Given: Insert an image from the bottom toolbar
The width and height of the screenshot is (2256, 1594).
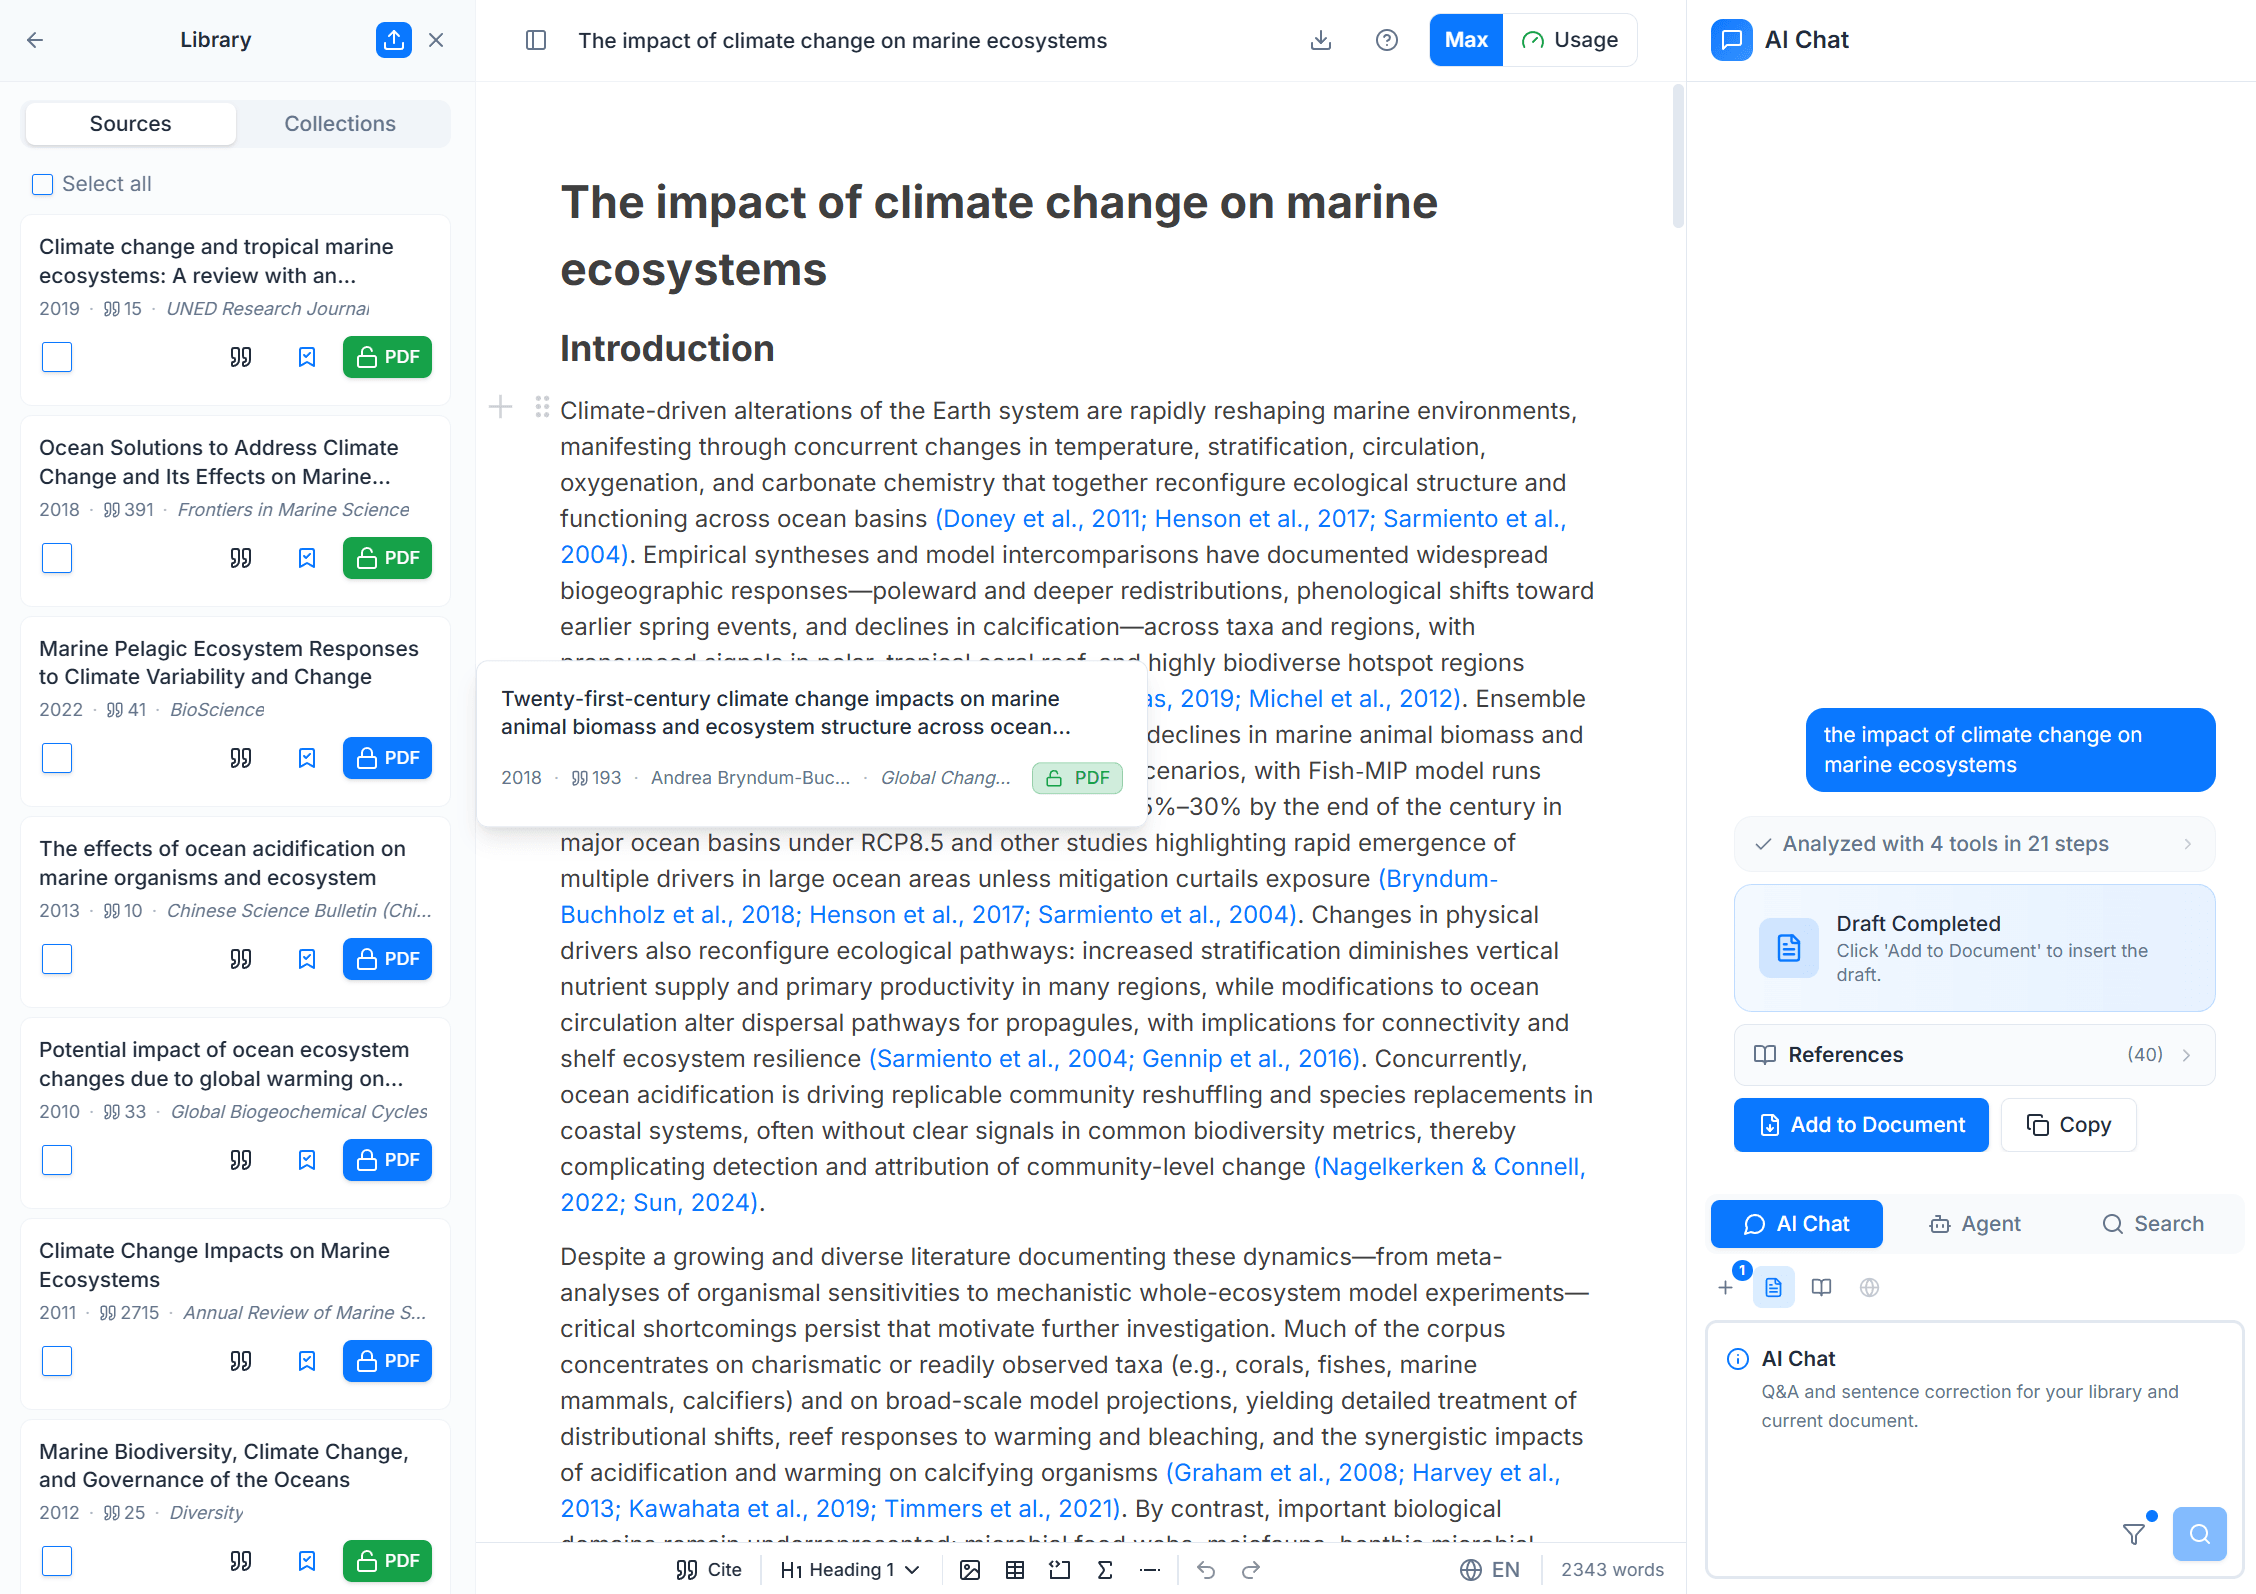Looking at the screenshot, I should point(970,1570).
